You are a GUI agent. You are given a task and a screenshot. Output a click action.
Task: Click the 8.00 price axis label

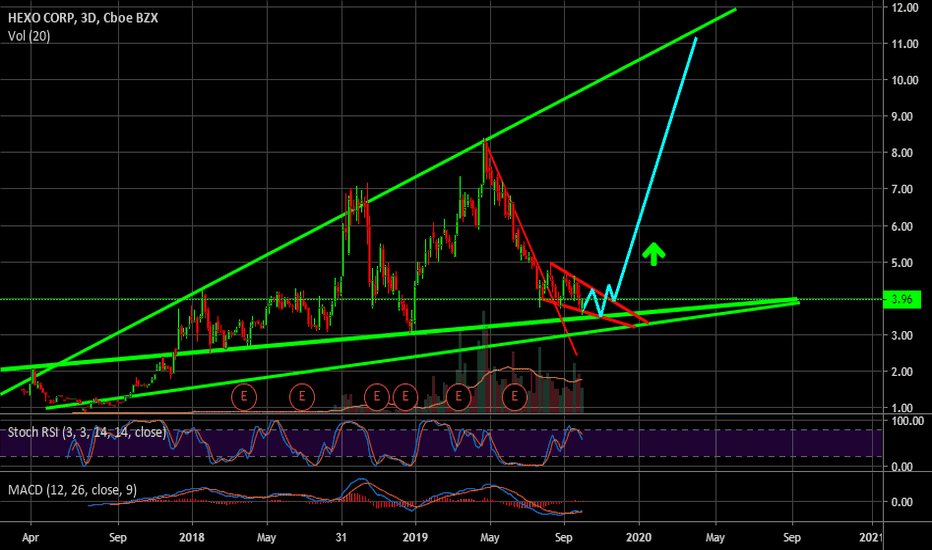click(x=902, y=153)
